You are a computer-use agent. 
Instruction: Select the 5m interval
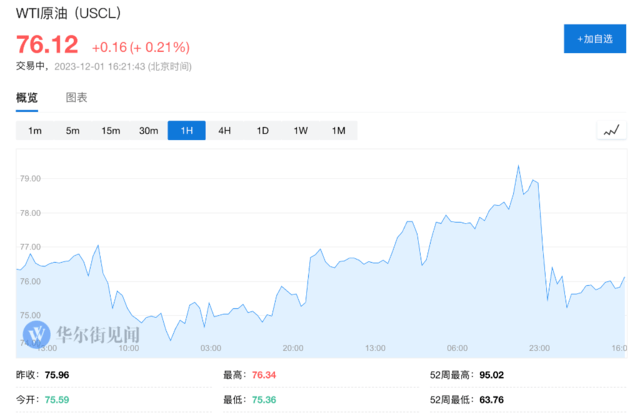(x=73, y=131)
